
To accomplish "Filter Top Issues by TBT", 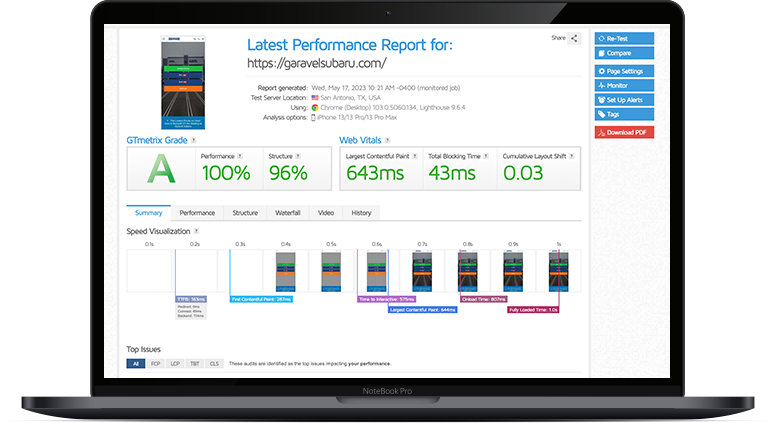I will point(194,364).
